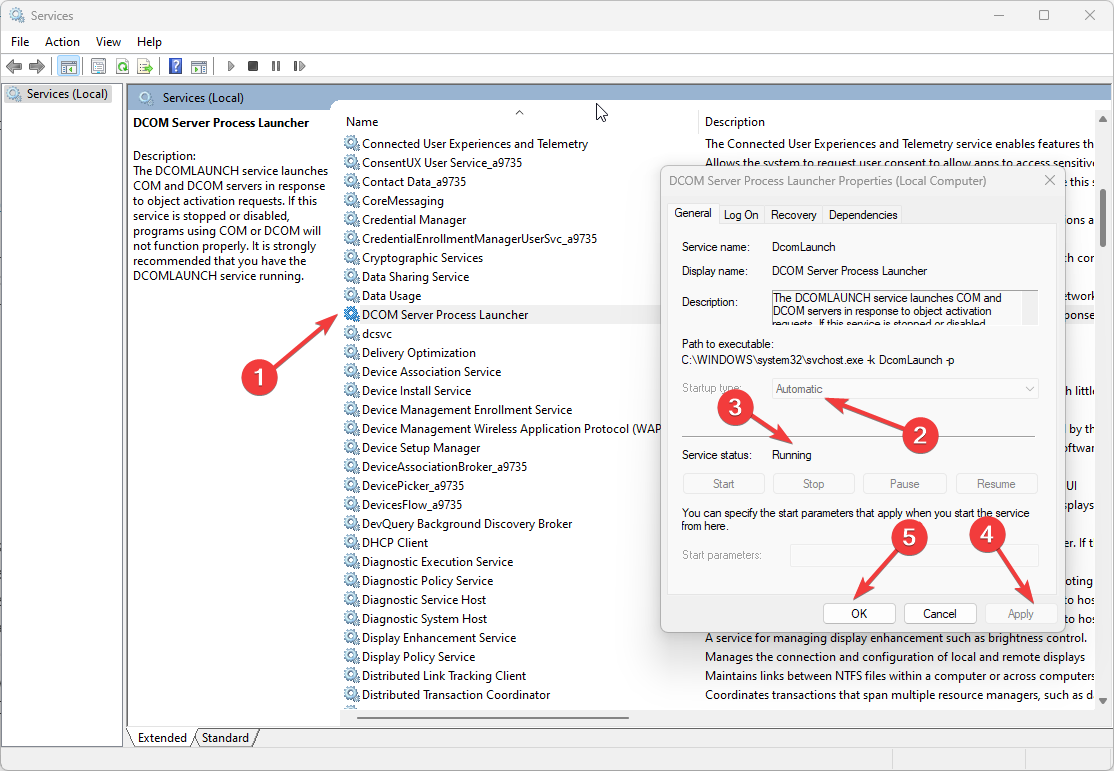The image size is (1114, 771).
Task: Click the Services app icon in title bar
Action: click(16, 15)
